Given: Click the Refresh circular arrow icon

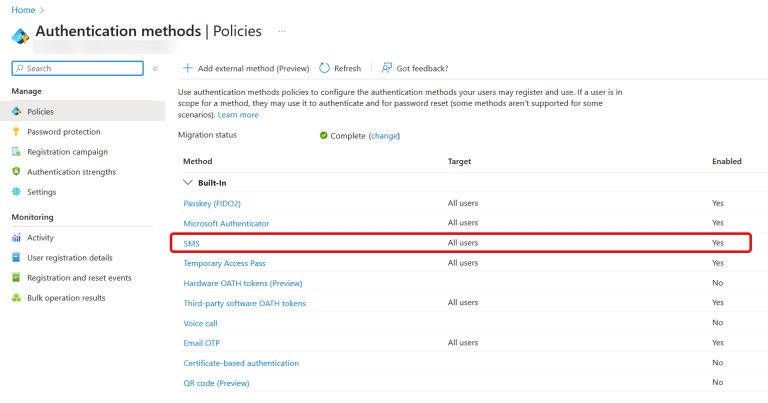Looking at the screenshot, I should tap(324, 68).
